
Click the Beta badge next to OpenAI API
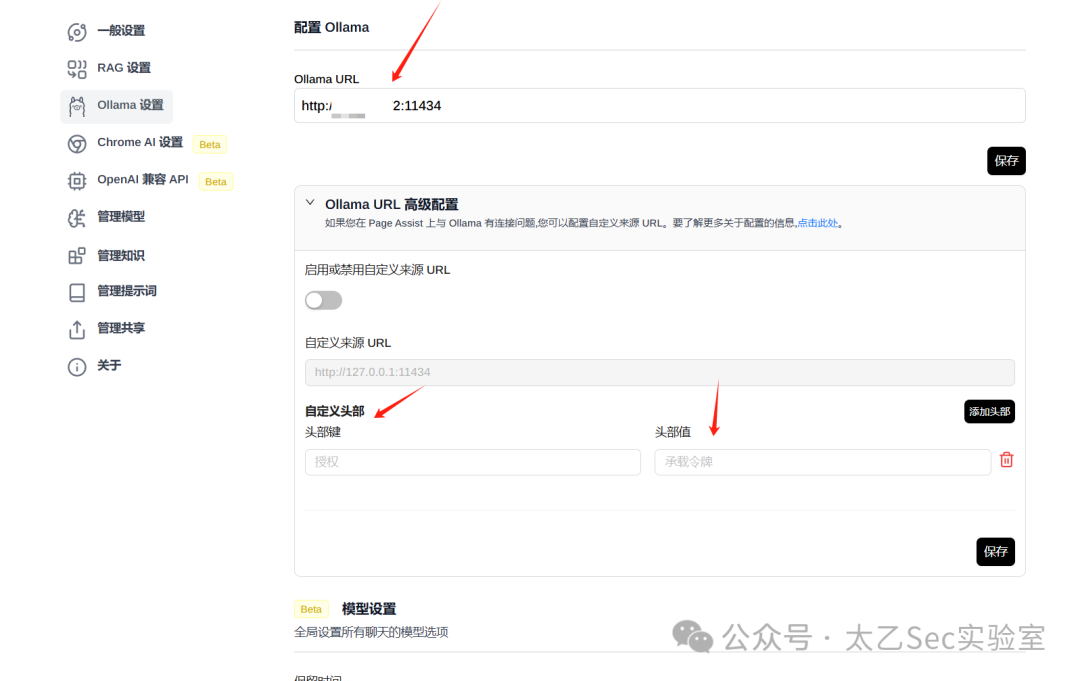coord(216,182)
